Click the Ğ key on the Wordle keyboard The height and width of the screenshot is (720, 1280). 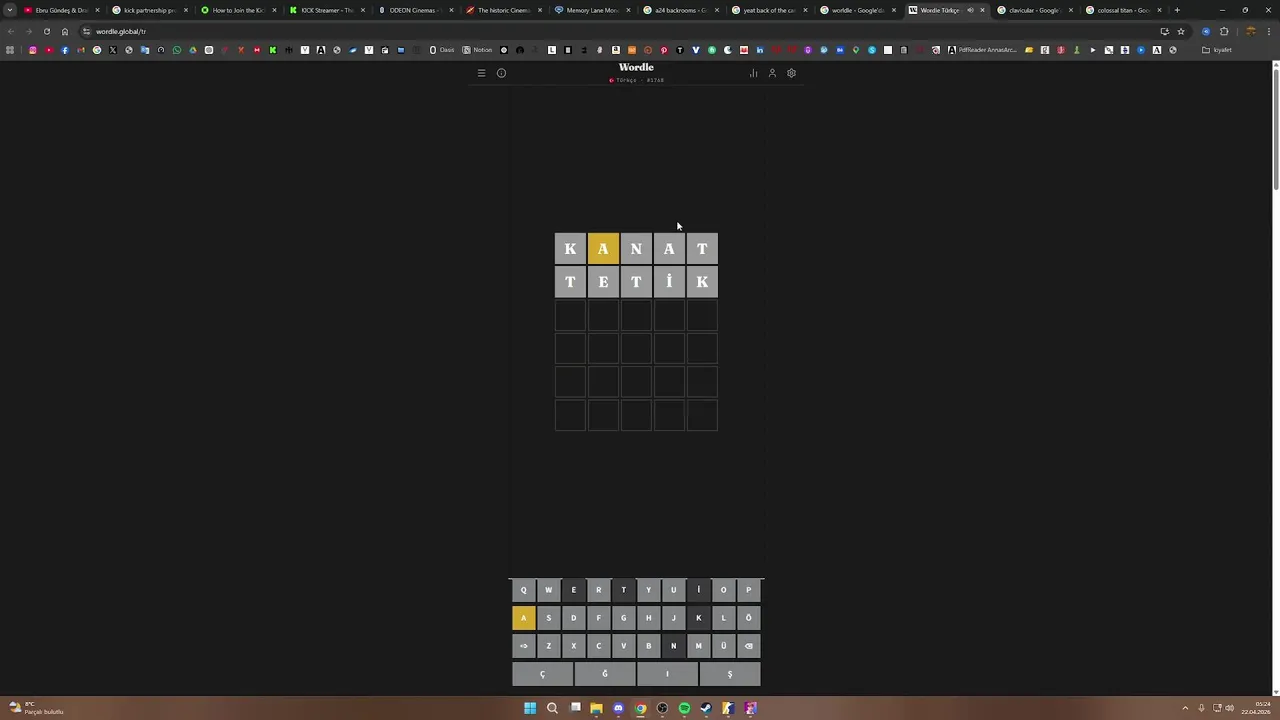tap(605, 674)
